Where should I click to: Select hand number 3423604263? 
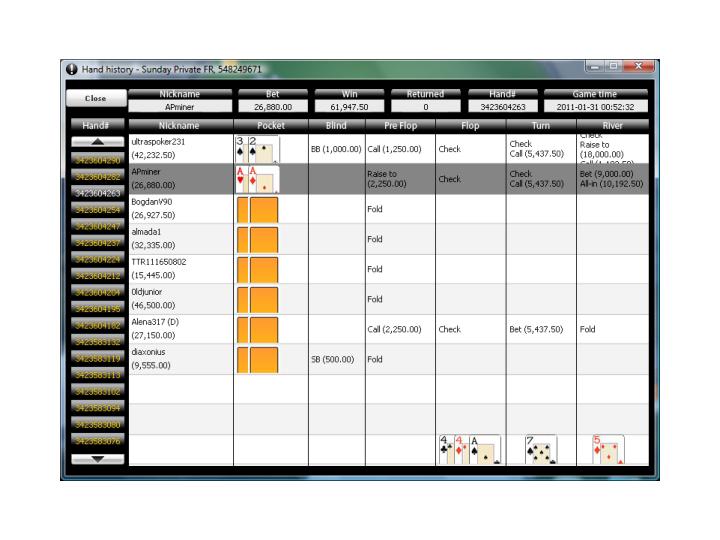pos(96,193)
